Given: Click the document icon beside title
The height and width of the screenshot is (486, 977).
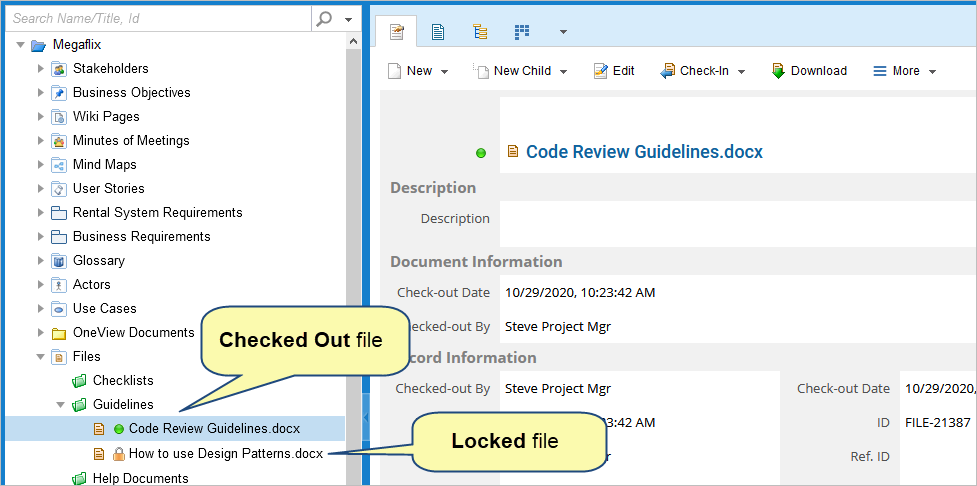Looking at the screenshot, I should (513, 151).
